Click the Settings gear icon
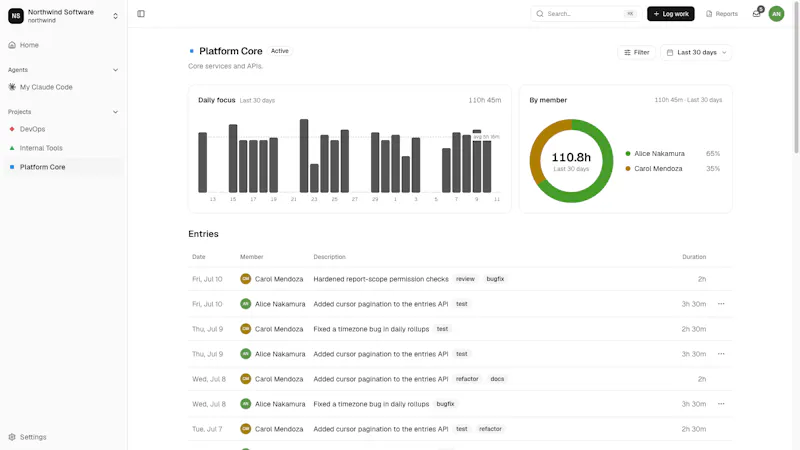The width and height of the screenshot is (800, 450). [12, 437]
